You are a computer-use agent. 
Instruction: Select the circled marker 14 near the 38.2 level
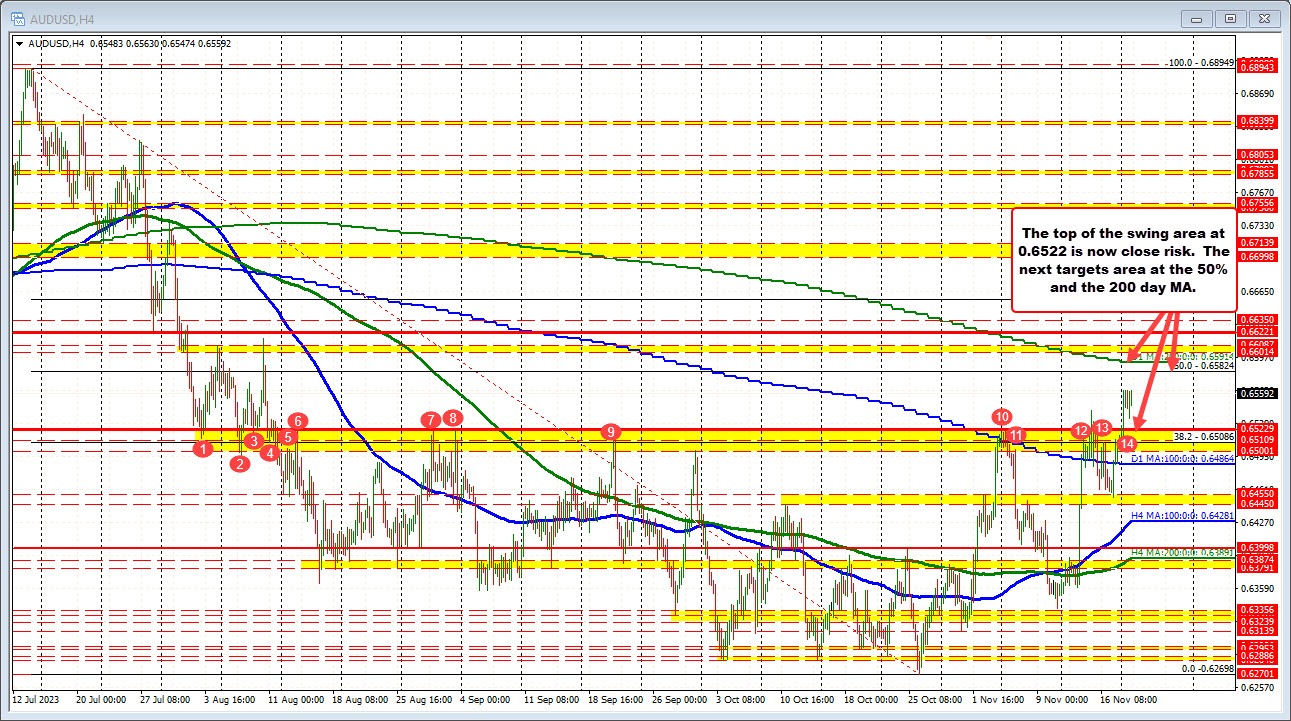click(x=1127, y=442)
